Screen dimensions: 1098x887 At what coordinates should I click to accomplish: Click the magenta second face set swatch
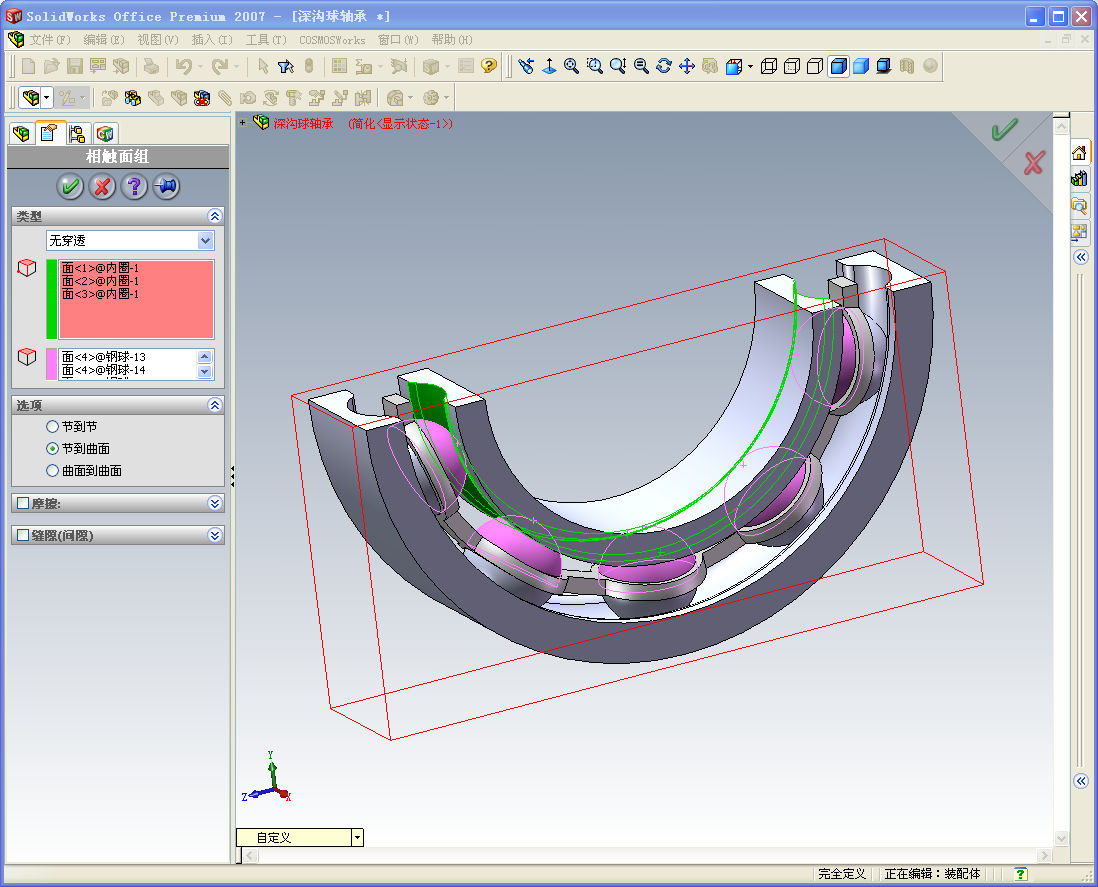coord(51,364)
